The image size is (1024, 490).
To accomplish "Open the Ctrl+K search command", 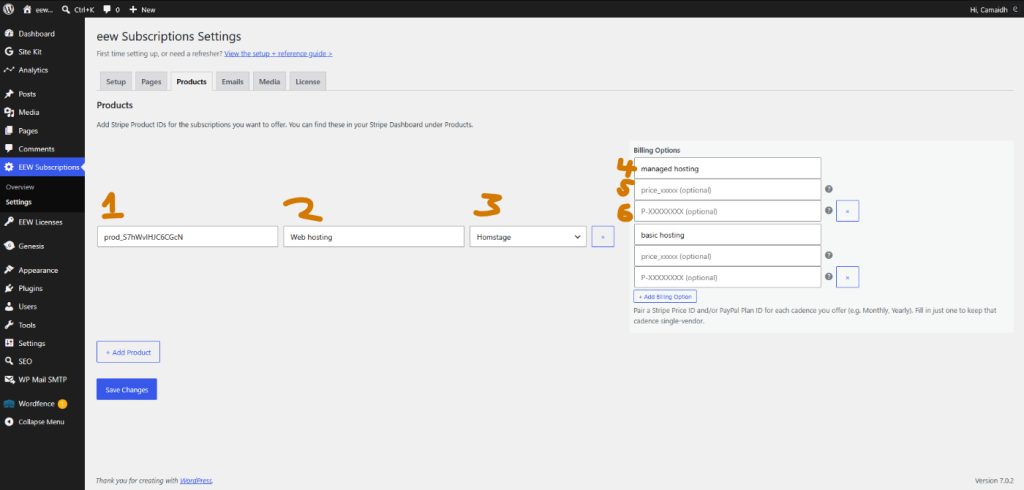I will [x=78, y=9].
